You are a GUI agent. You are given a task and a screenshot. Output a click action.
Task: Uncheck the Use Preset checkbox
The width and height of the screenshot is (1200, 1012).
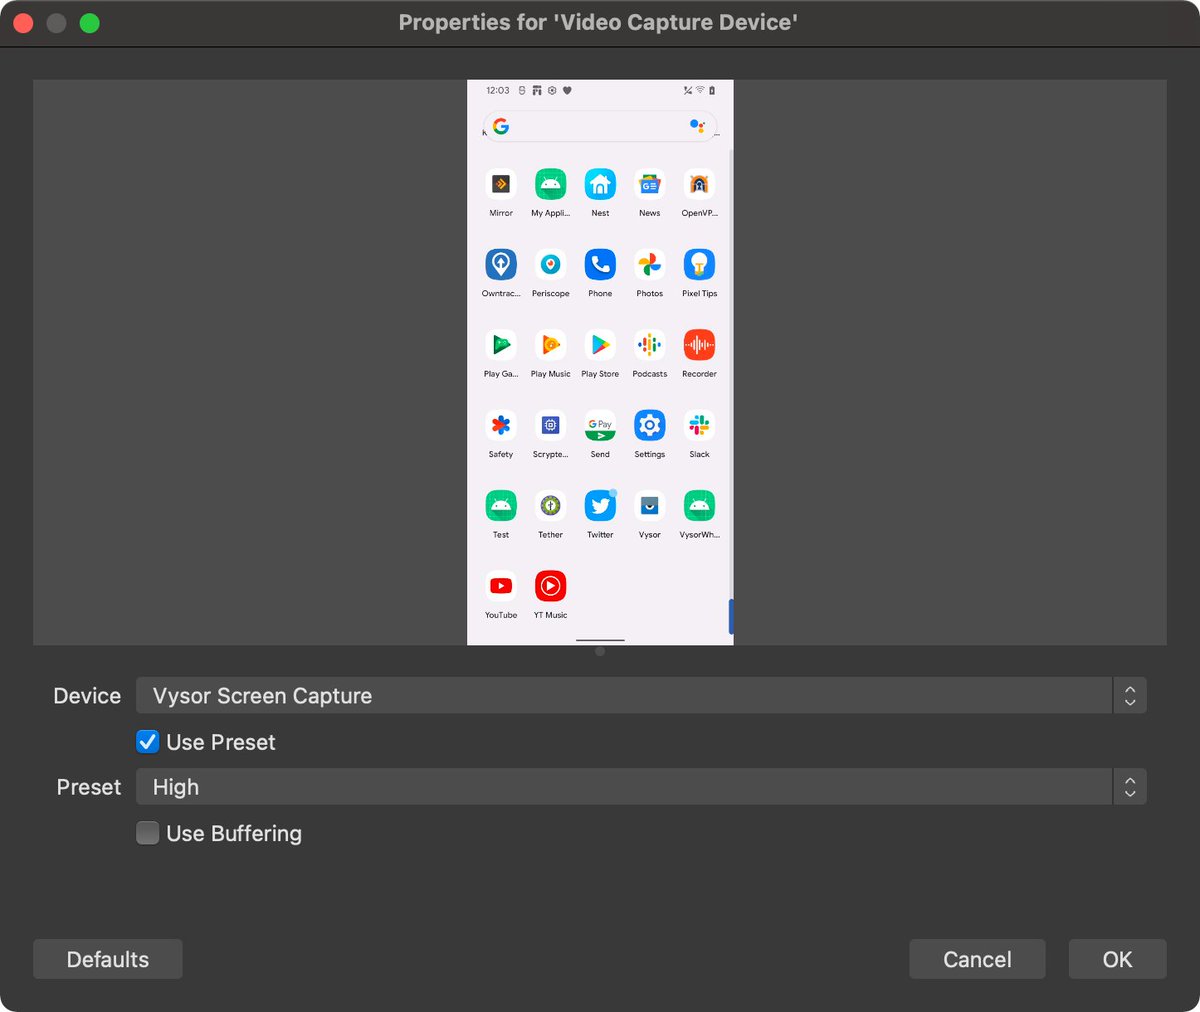[x=147, y=741]
